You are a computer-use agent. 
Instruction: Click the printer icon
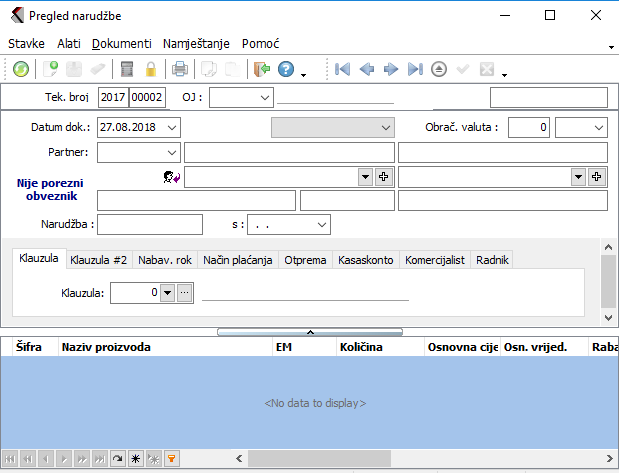click(x=180, y=69)
